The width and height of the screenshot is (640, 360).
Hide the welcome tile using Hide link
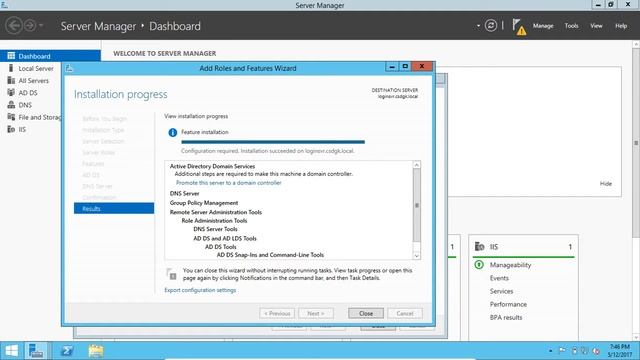point(606,184)
